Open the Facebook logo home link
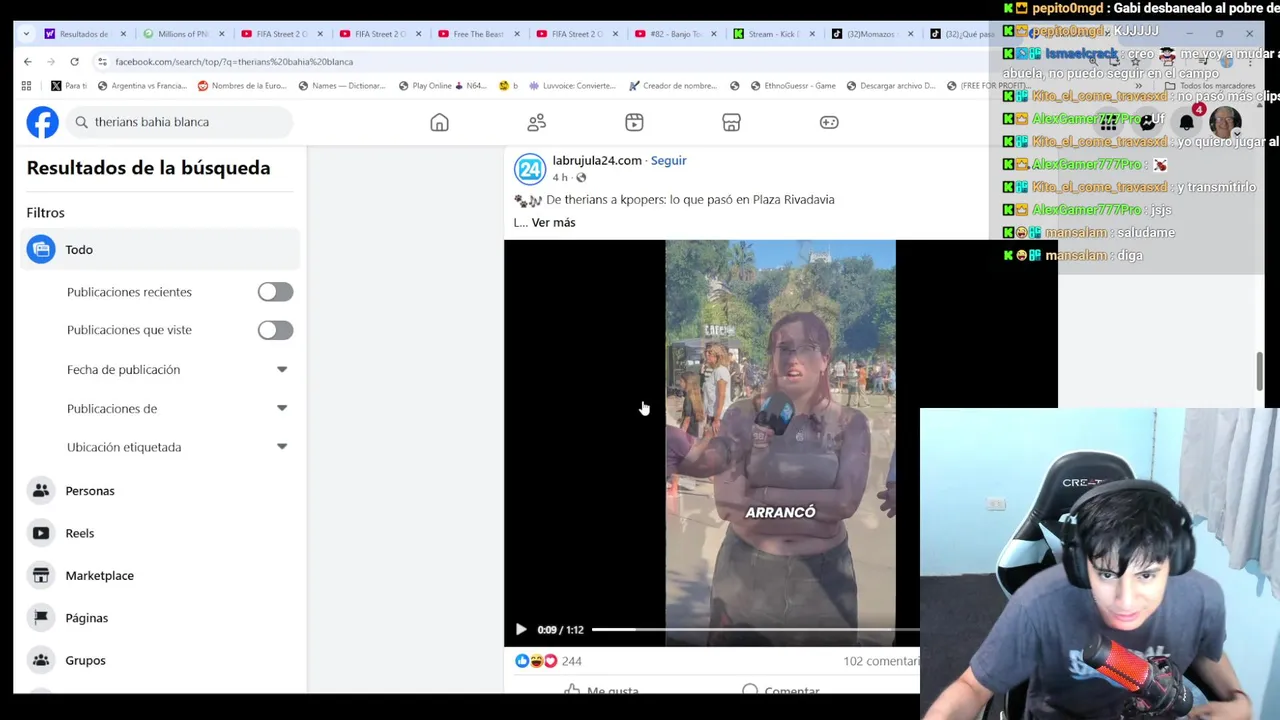The image size is (1280, 720). point(42,122)
